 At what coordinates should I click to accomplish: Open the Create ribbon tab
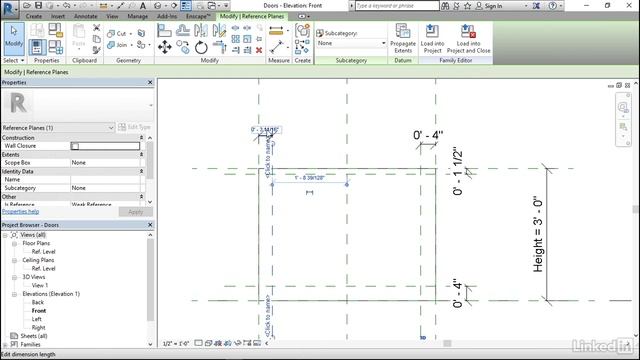click(x=33, y=16)
